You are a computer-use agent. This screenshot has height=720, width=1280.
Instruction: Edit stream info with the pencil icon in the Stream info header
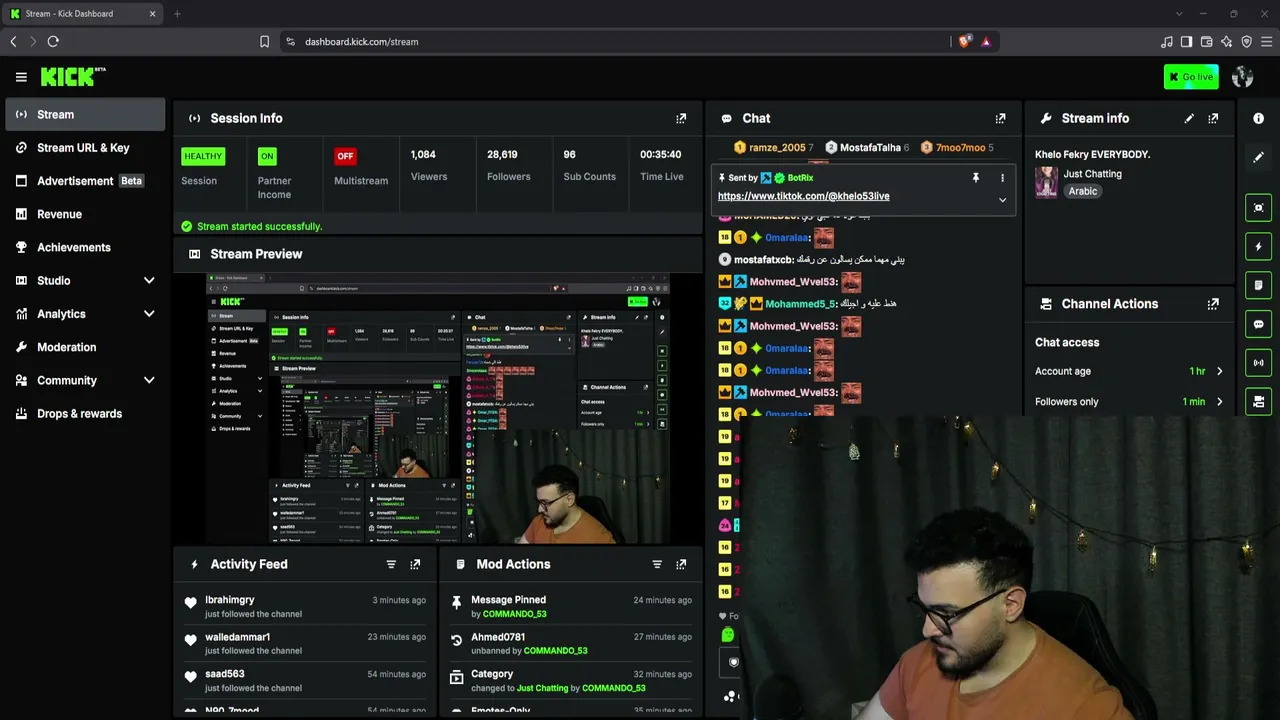(x=1189, y=118)
